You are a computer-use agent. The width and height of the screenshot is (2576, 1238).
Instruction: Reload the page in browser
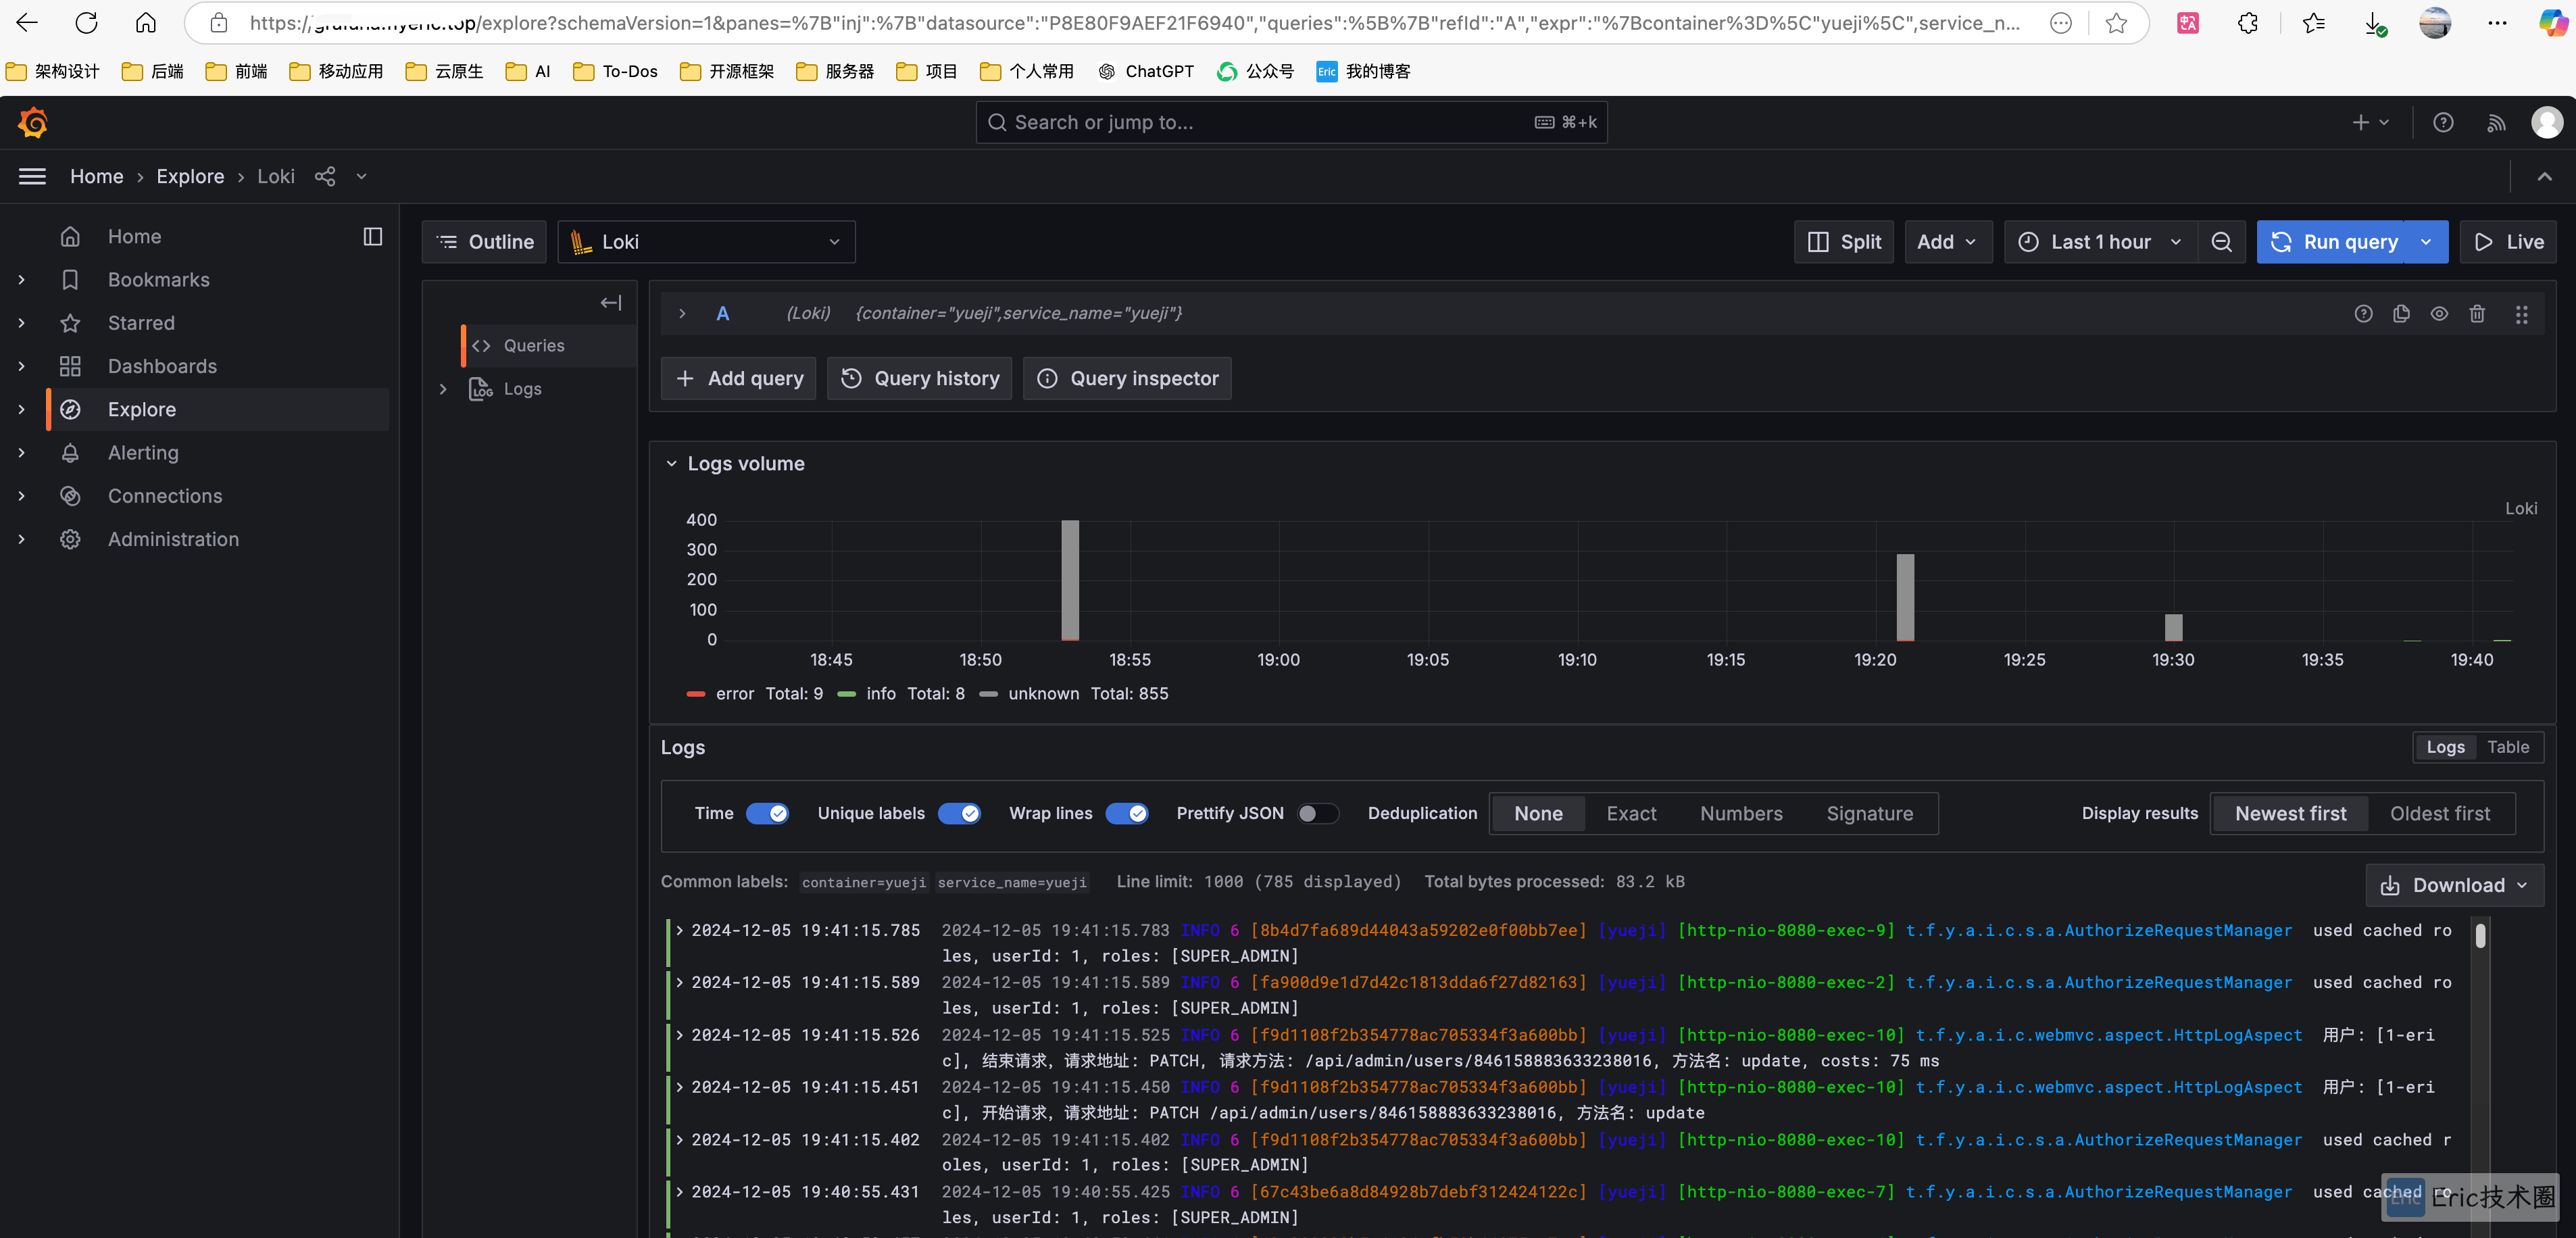[86, 22]
